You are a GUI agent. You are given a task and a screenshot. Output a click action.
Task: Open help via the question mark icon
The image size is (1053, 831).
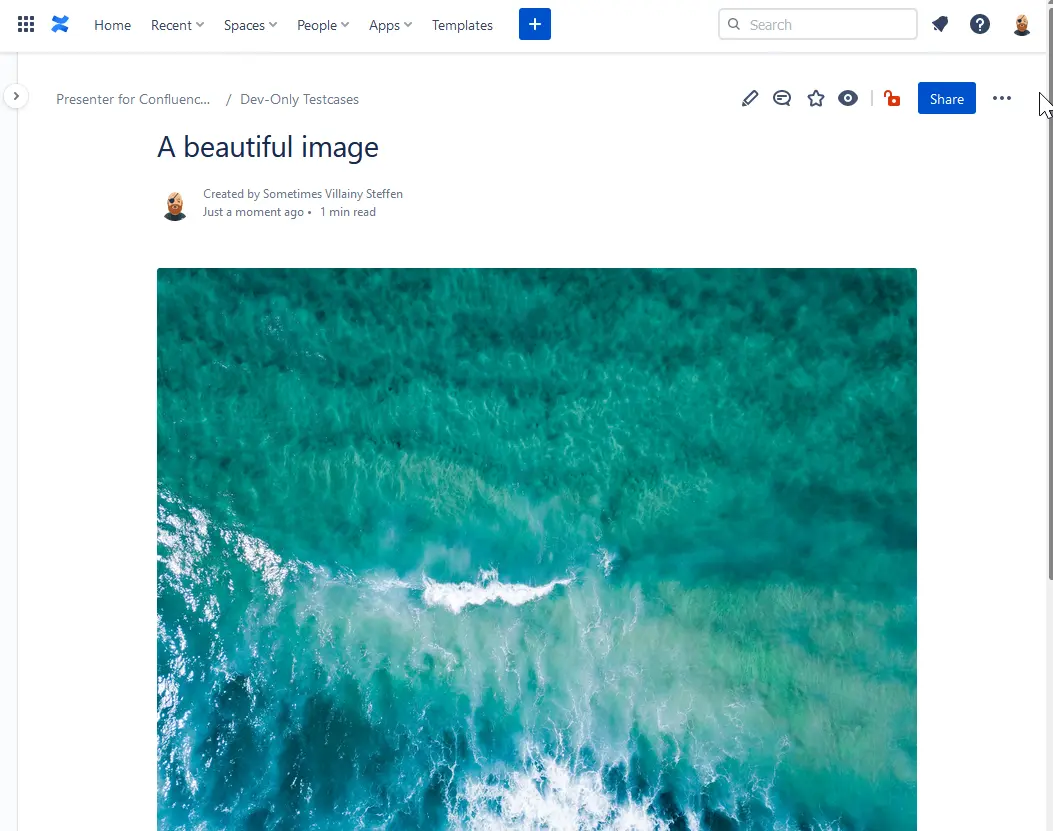click(979, 24)
